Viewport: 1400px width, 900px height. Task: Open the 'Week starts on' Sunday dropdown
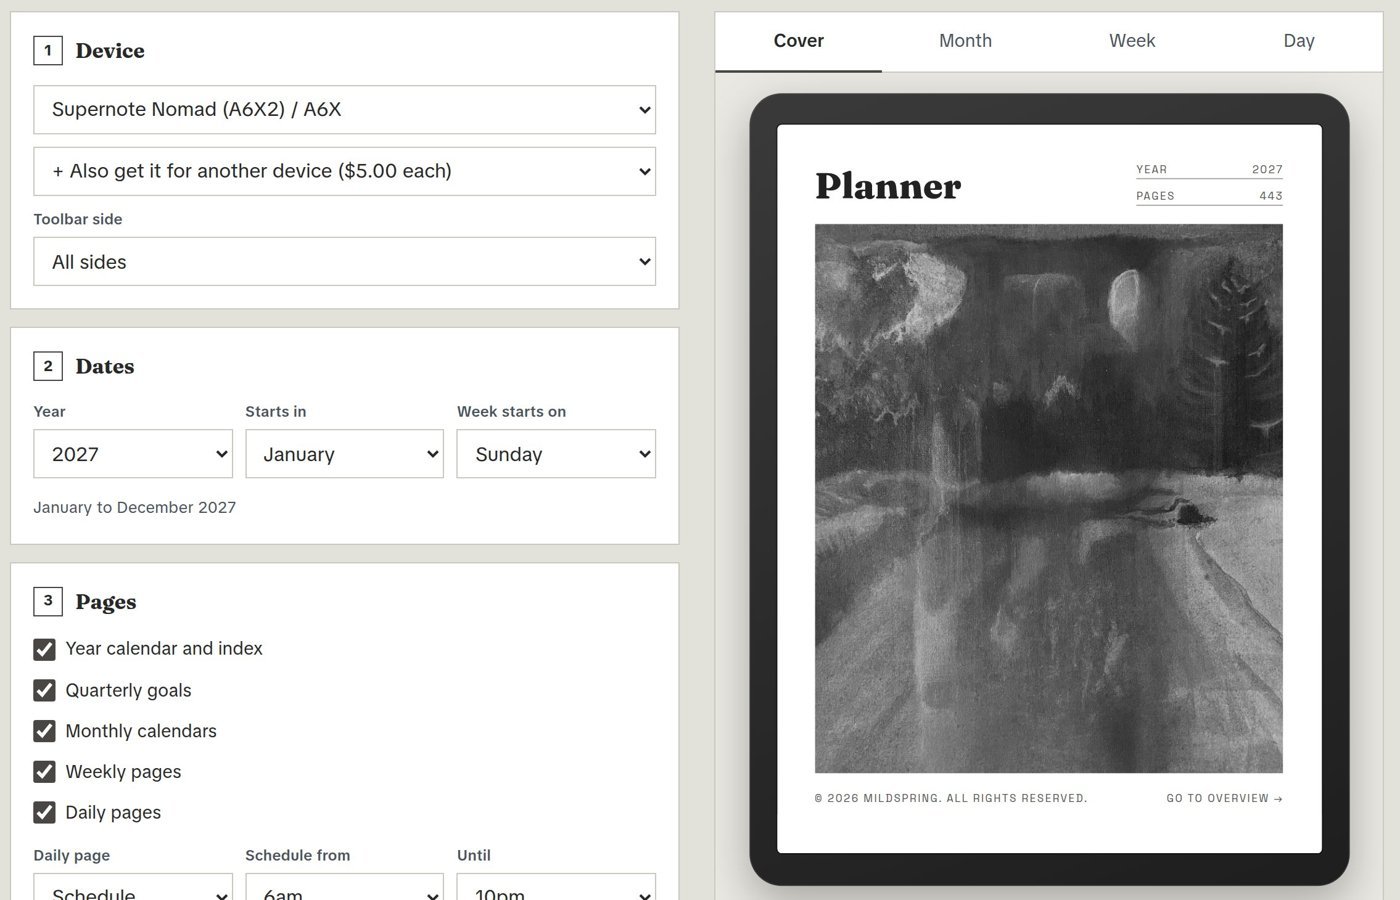[x=556, y=454]
